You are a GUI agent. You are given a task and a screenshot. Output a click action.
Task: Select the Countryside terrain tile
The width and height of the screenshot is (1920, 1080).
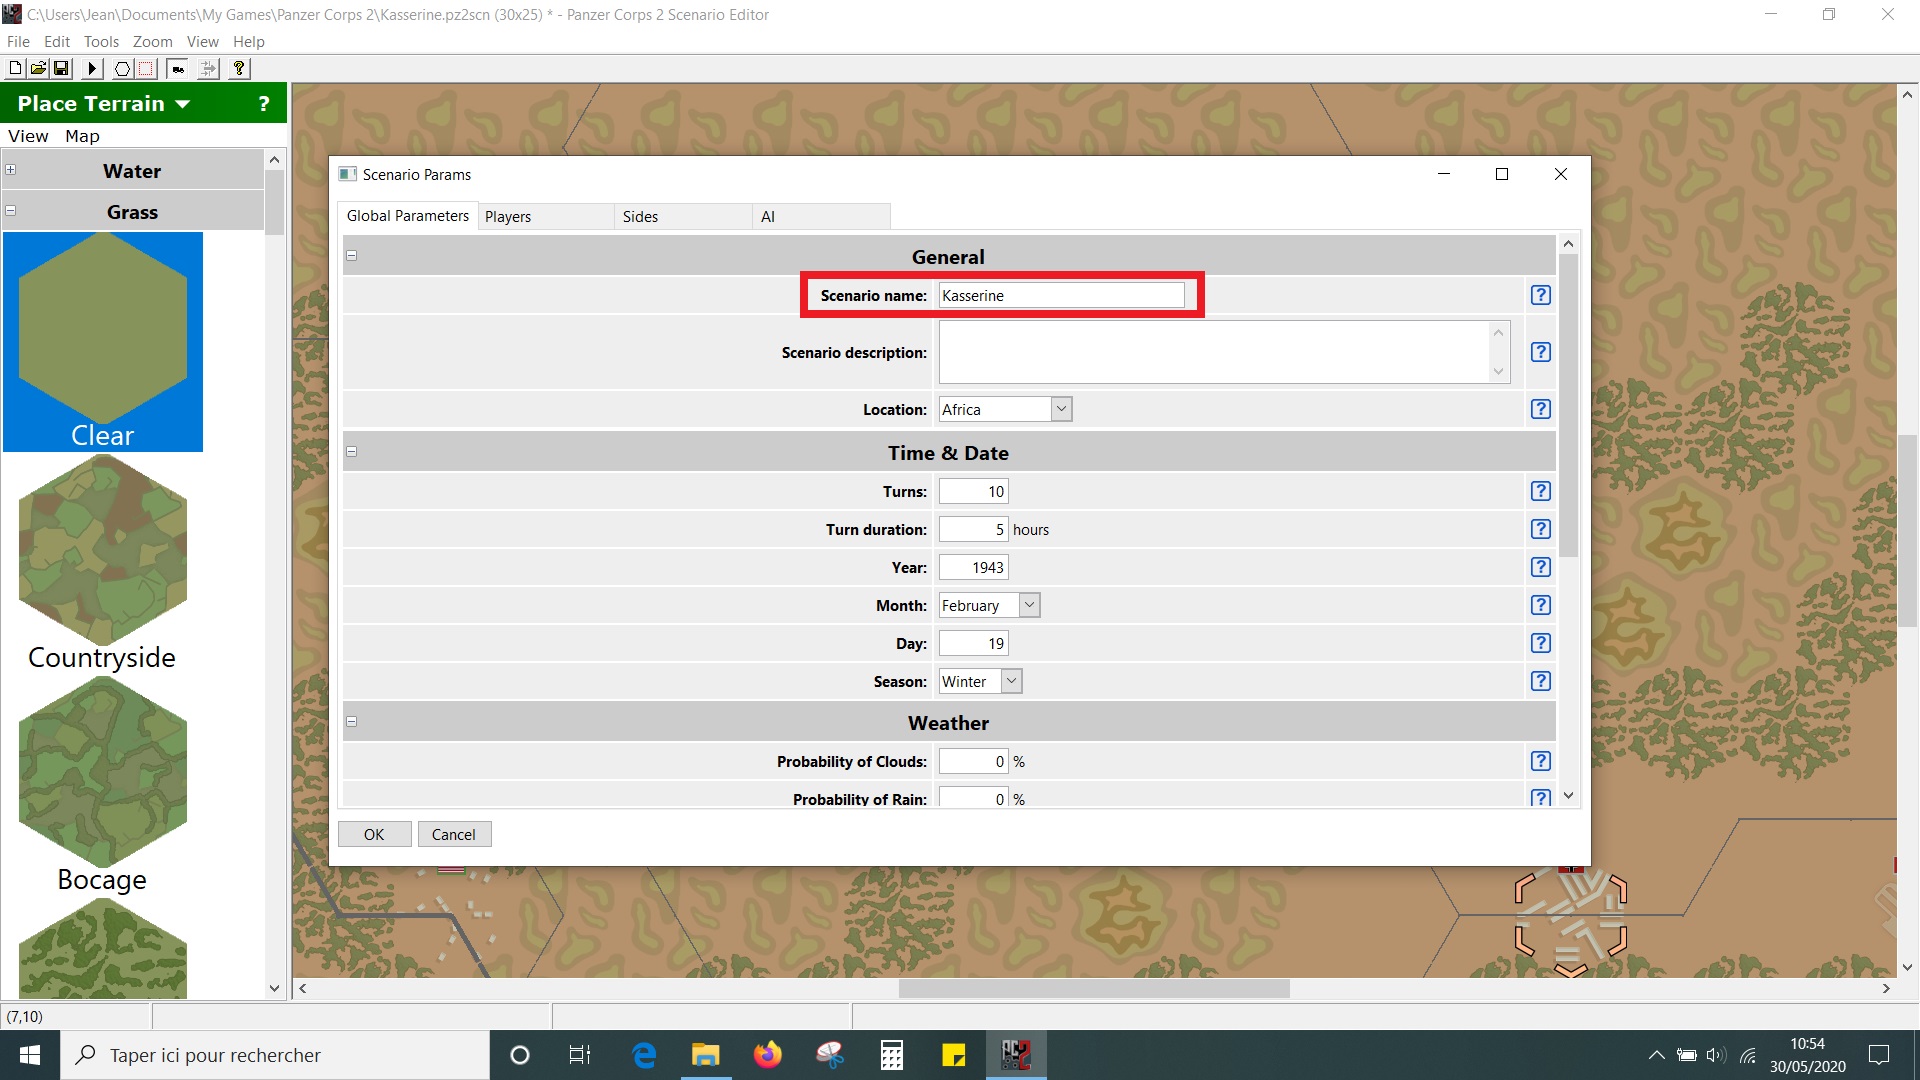[x=103, y=563]
